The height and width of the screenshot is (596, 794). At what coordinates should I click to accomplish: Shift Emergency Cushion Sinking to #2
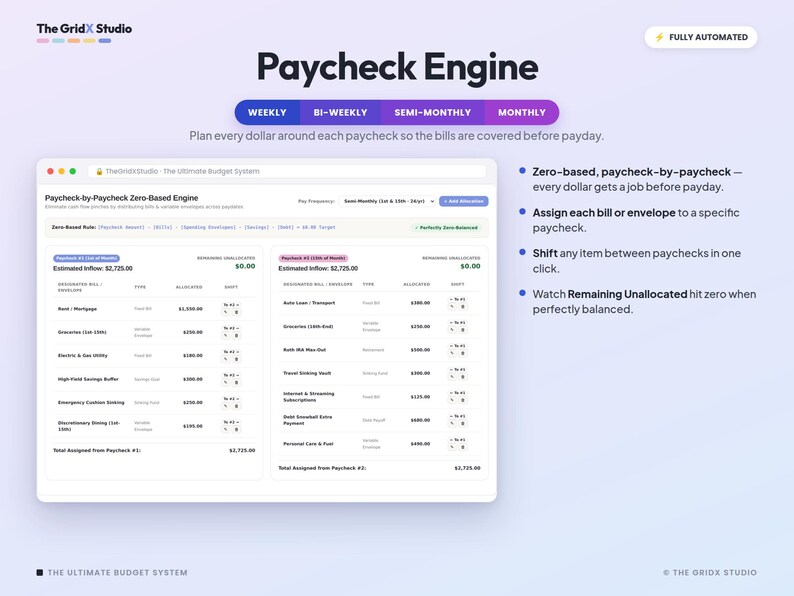coord(231,399)
